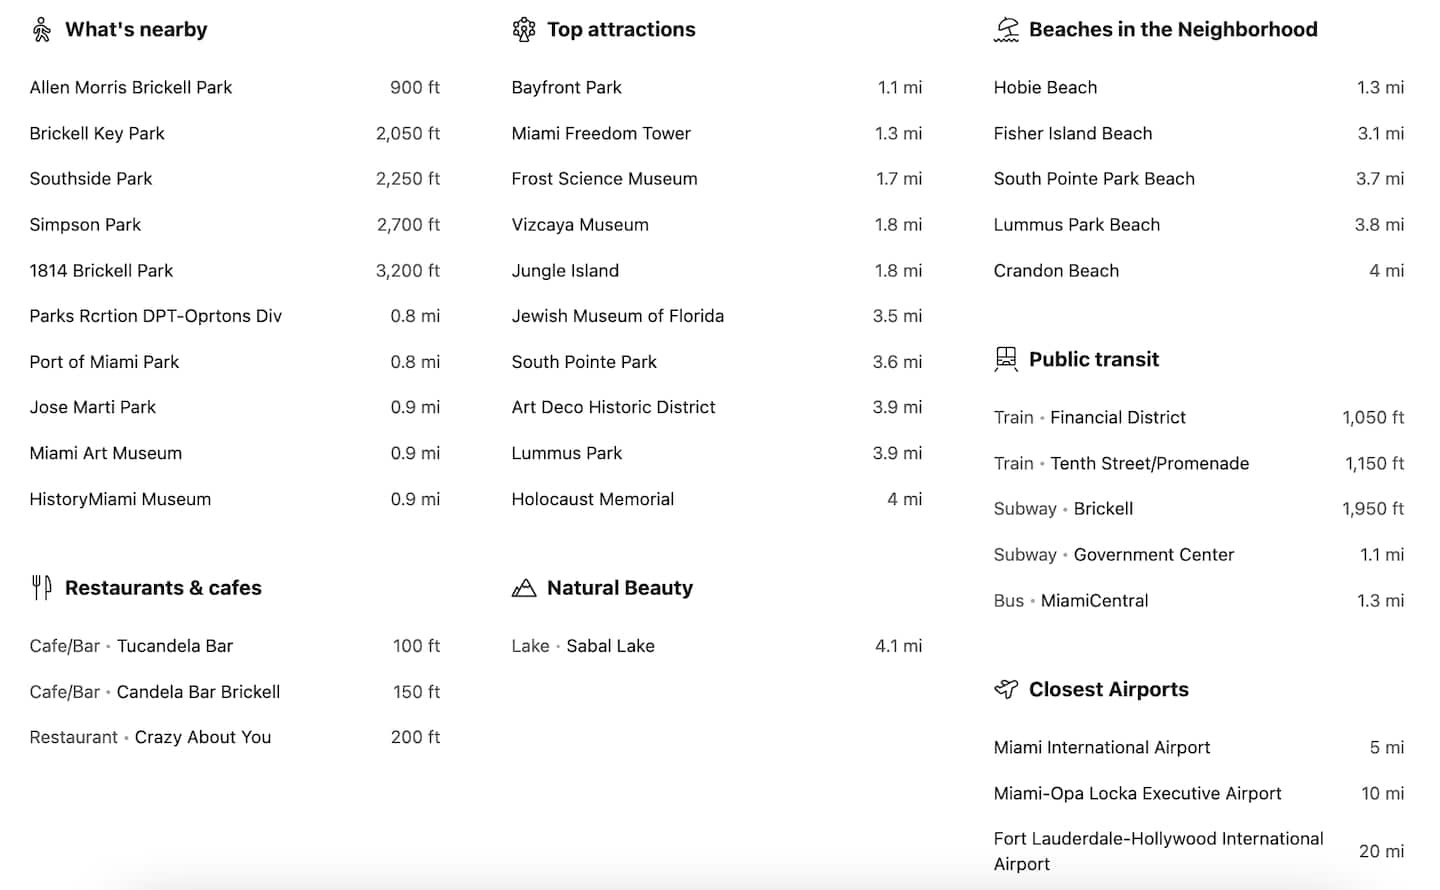Click "Simpson Park" entry

(85, 225)
